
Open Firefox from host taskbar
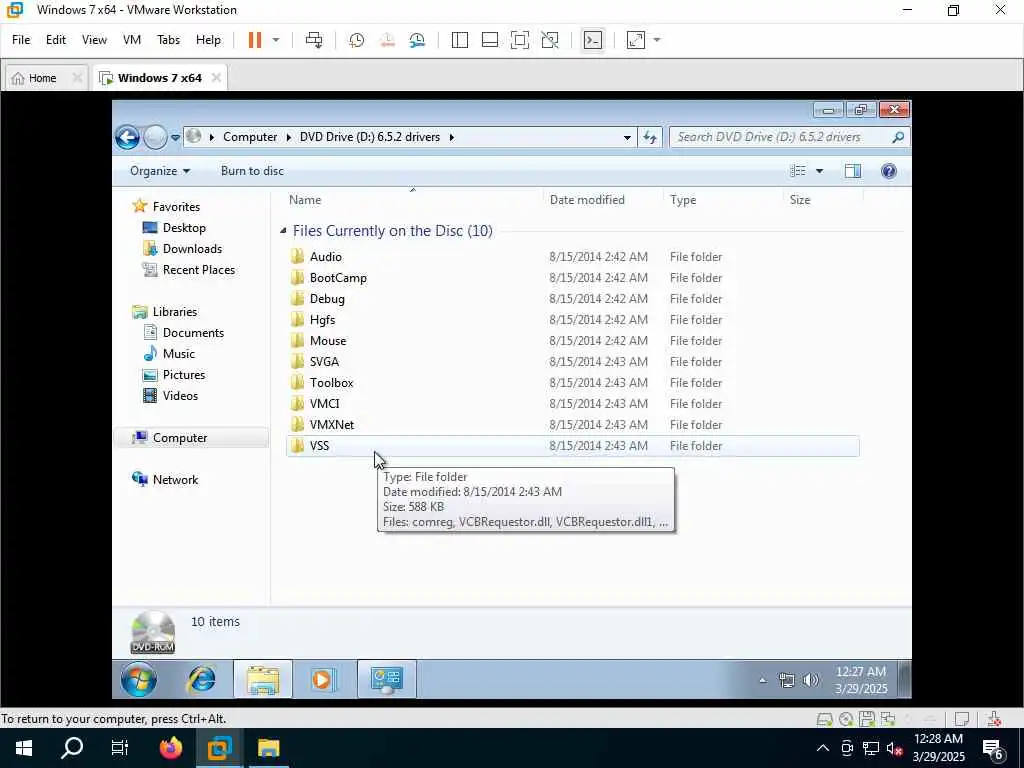click(x=170, y=748)
